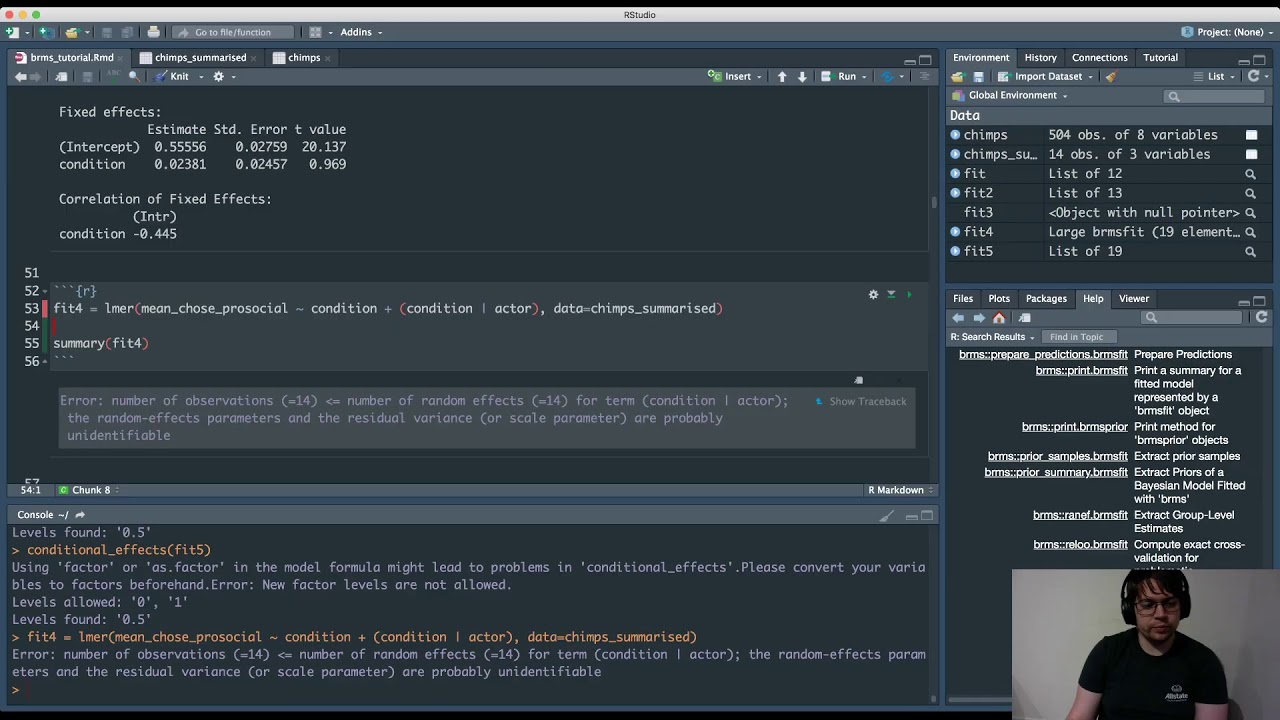Clear the console with the broom icon
1280x720 pixels.
click(887, 516)
